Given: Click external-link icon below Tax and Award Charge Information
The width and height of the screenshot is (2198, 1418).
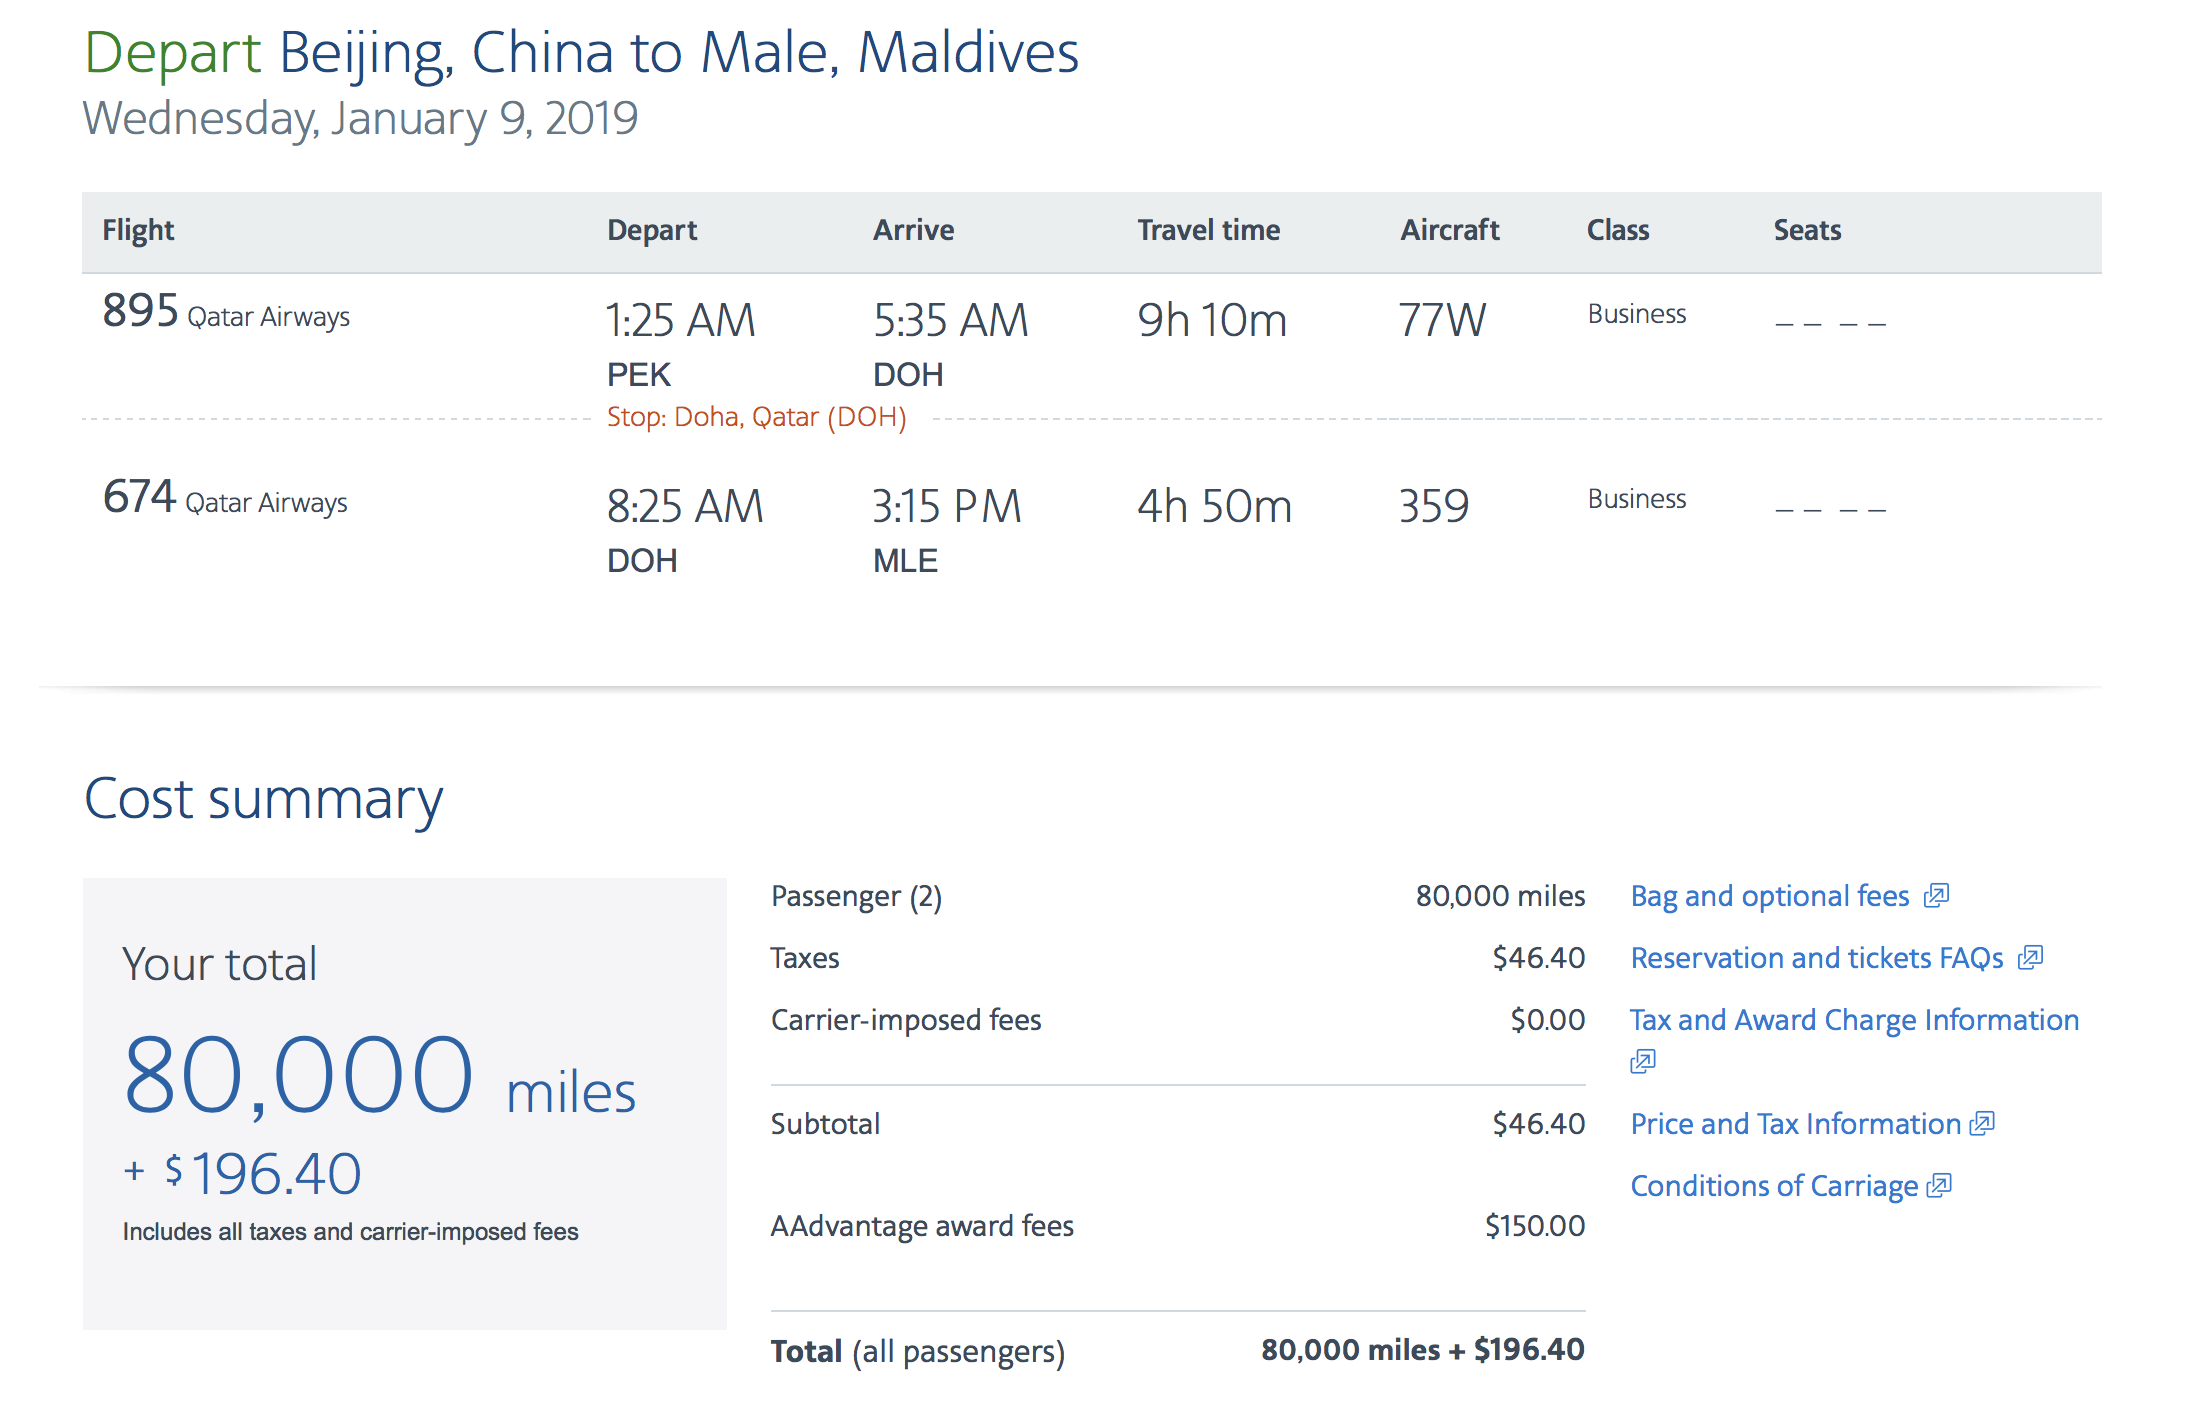Looking at the screenshot, I should click(1643, 1061).
